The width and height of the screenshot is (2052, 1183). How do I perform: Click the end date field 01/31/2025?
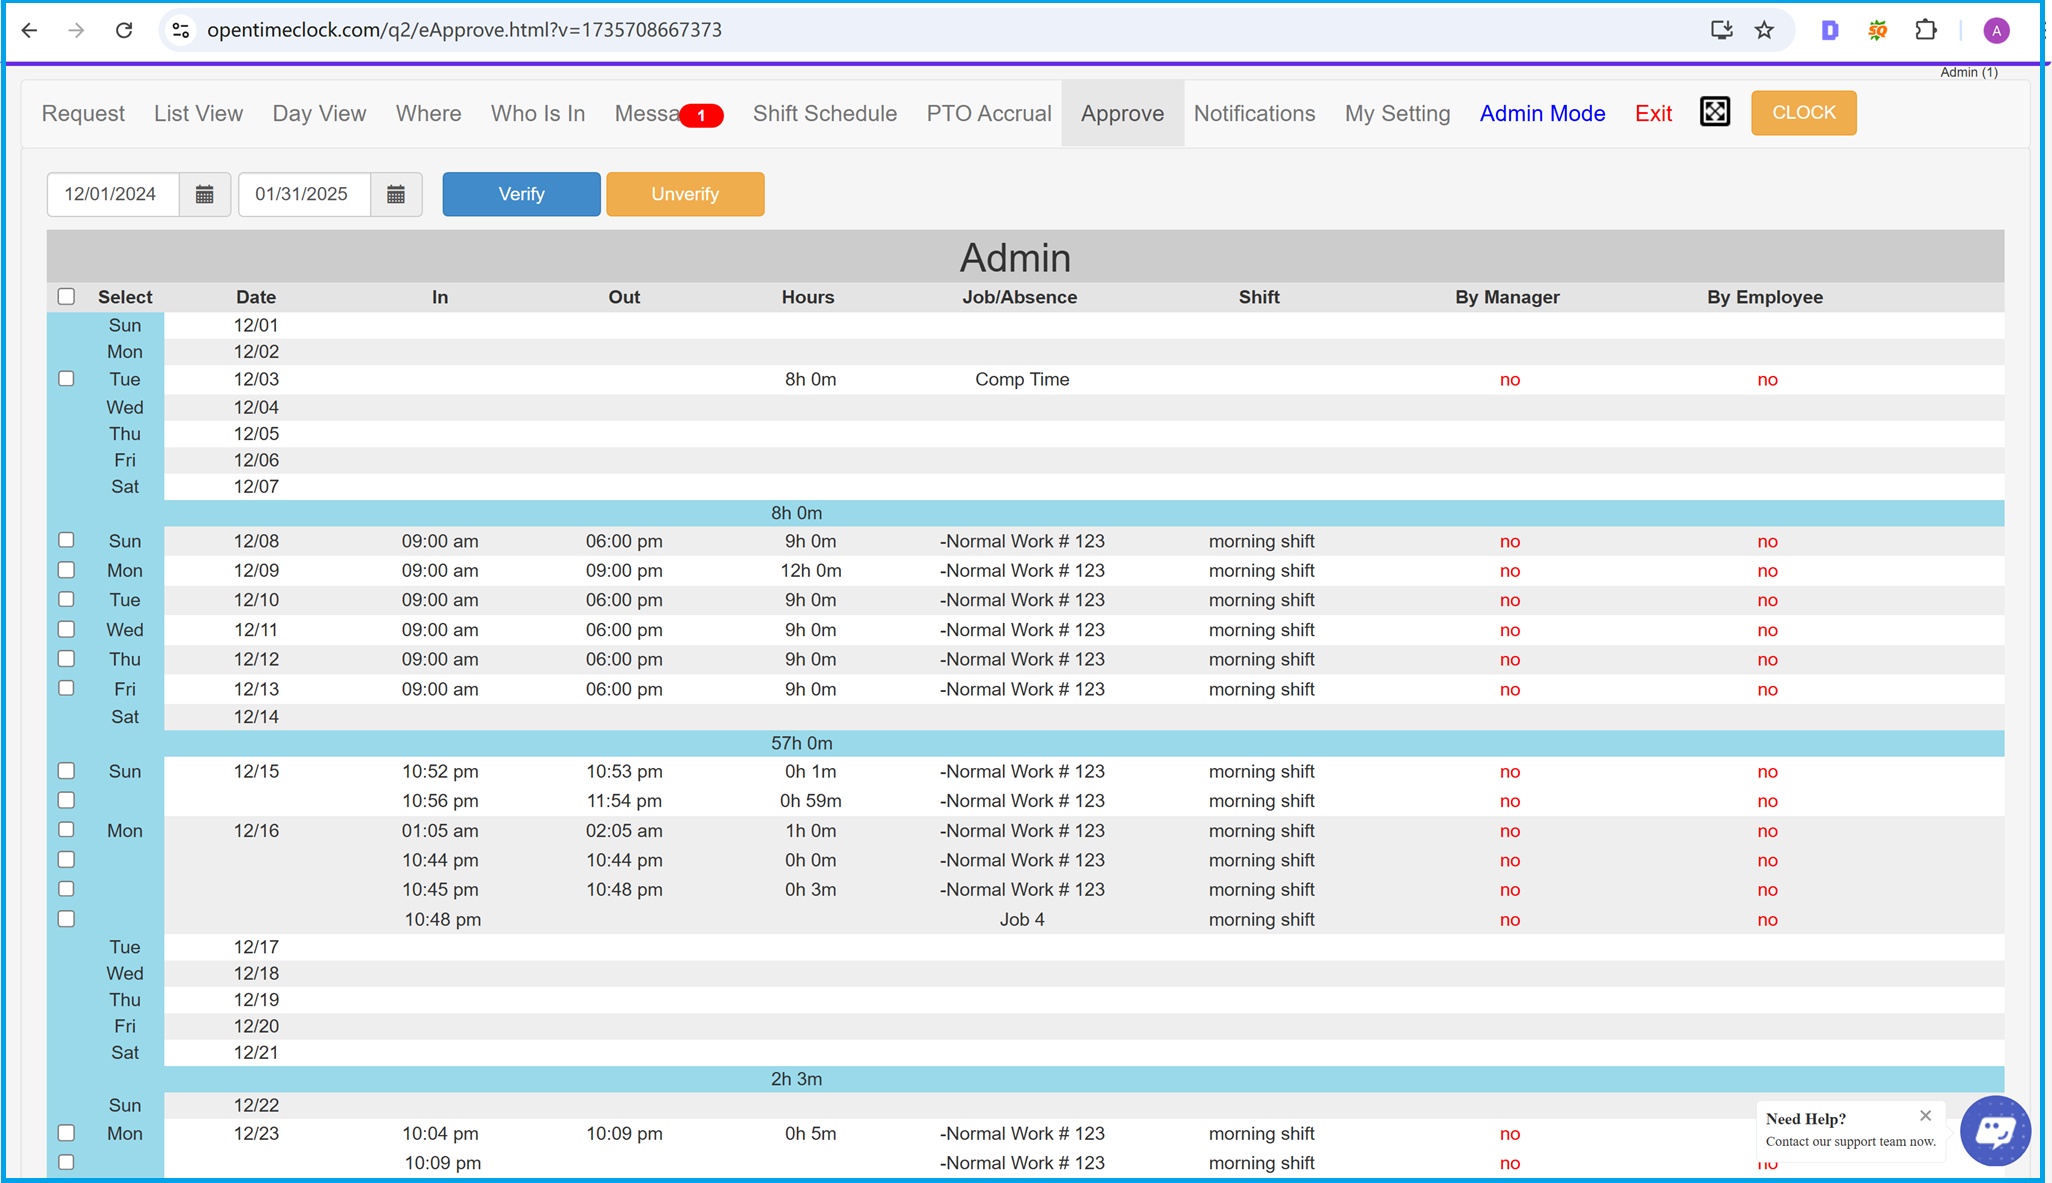[304, 194]
